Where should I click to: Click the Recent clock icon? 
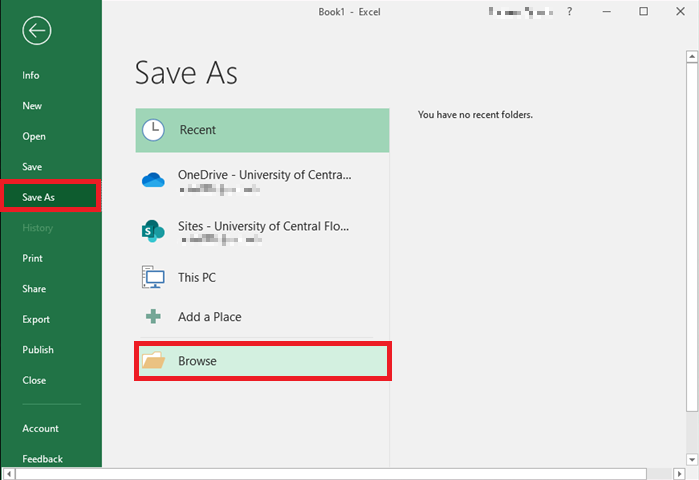coord(153,130)
